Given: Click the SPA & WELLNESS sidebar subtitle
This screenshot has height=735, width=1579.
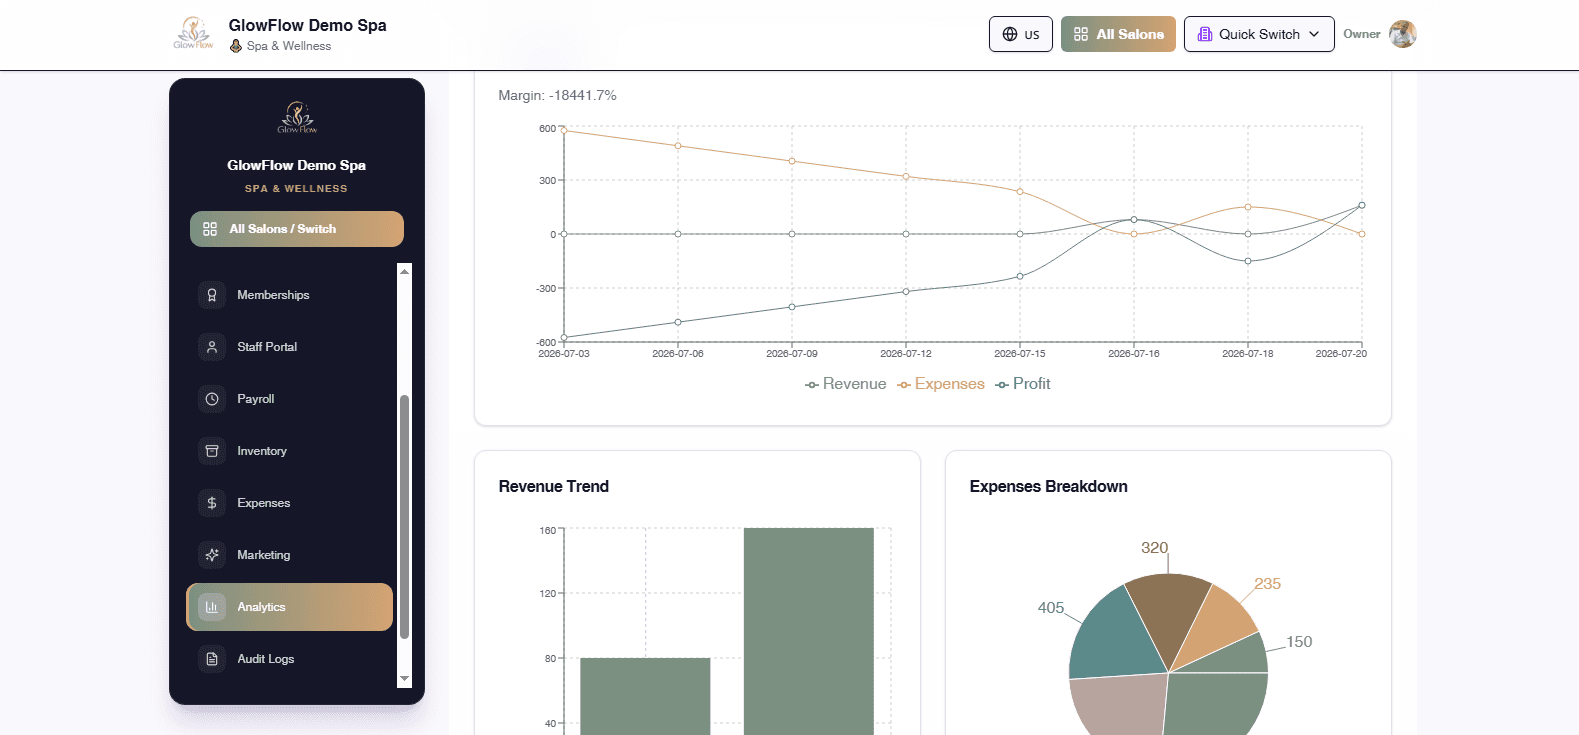Looking at the screenshot, I should coord(296,189).
